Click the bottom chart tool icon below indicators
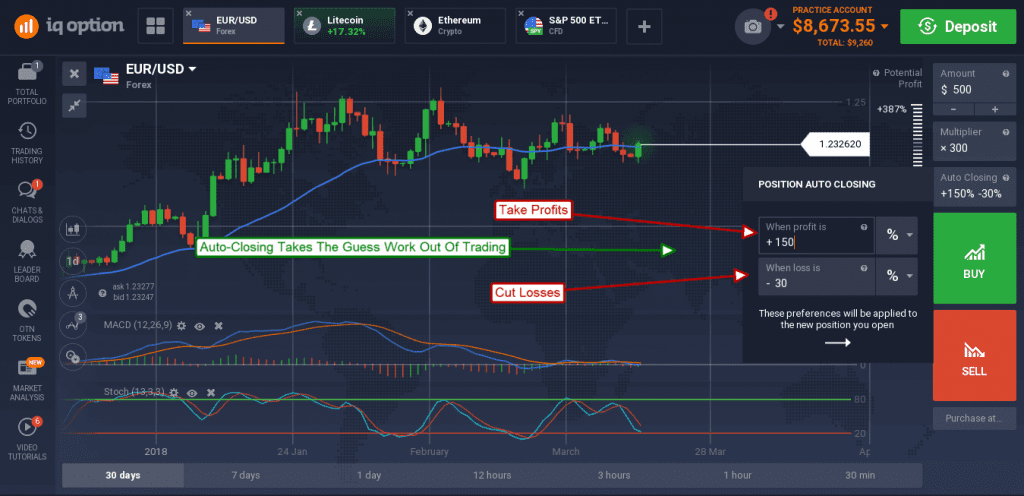Screen dimensions: 1024x496 72,356
